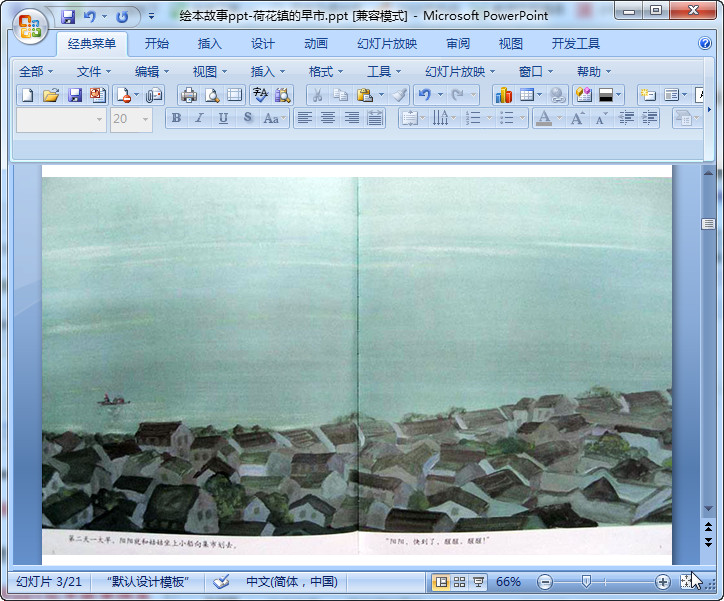
Task: Click zoom out minus button
Action: click(545, 582)
